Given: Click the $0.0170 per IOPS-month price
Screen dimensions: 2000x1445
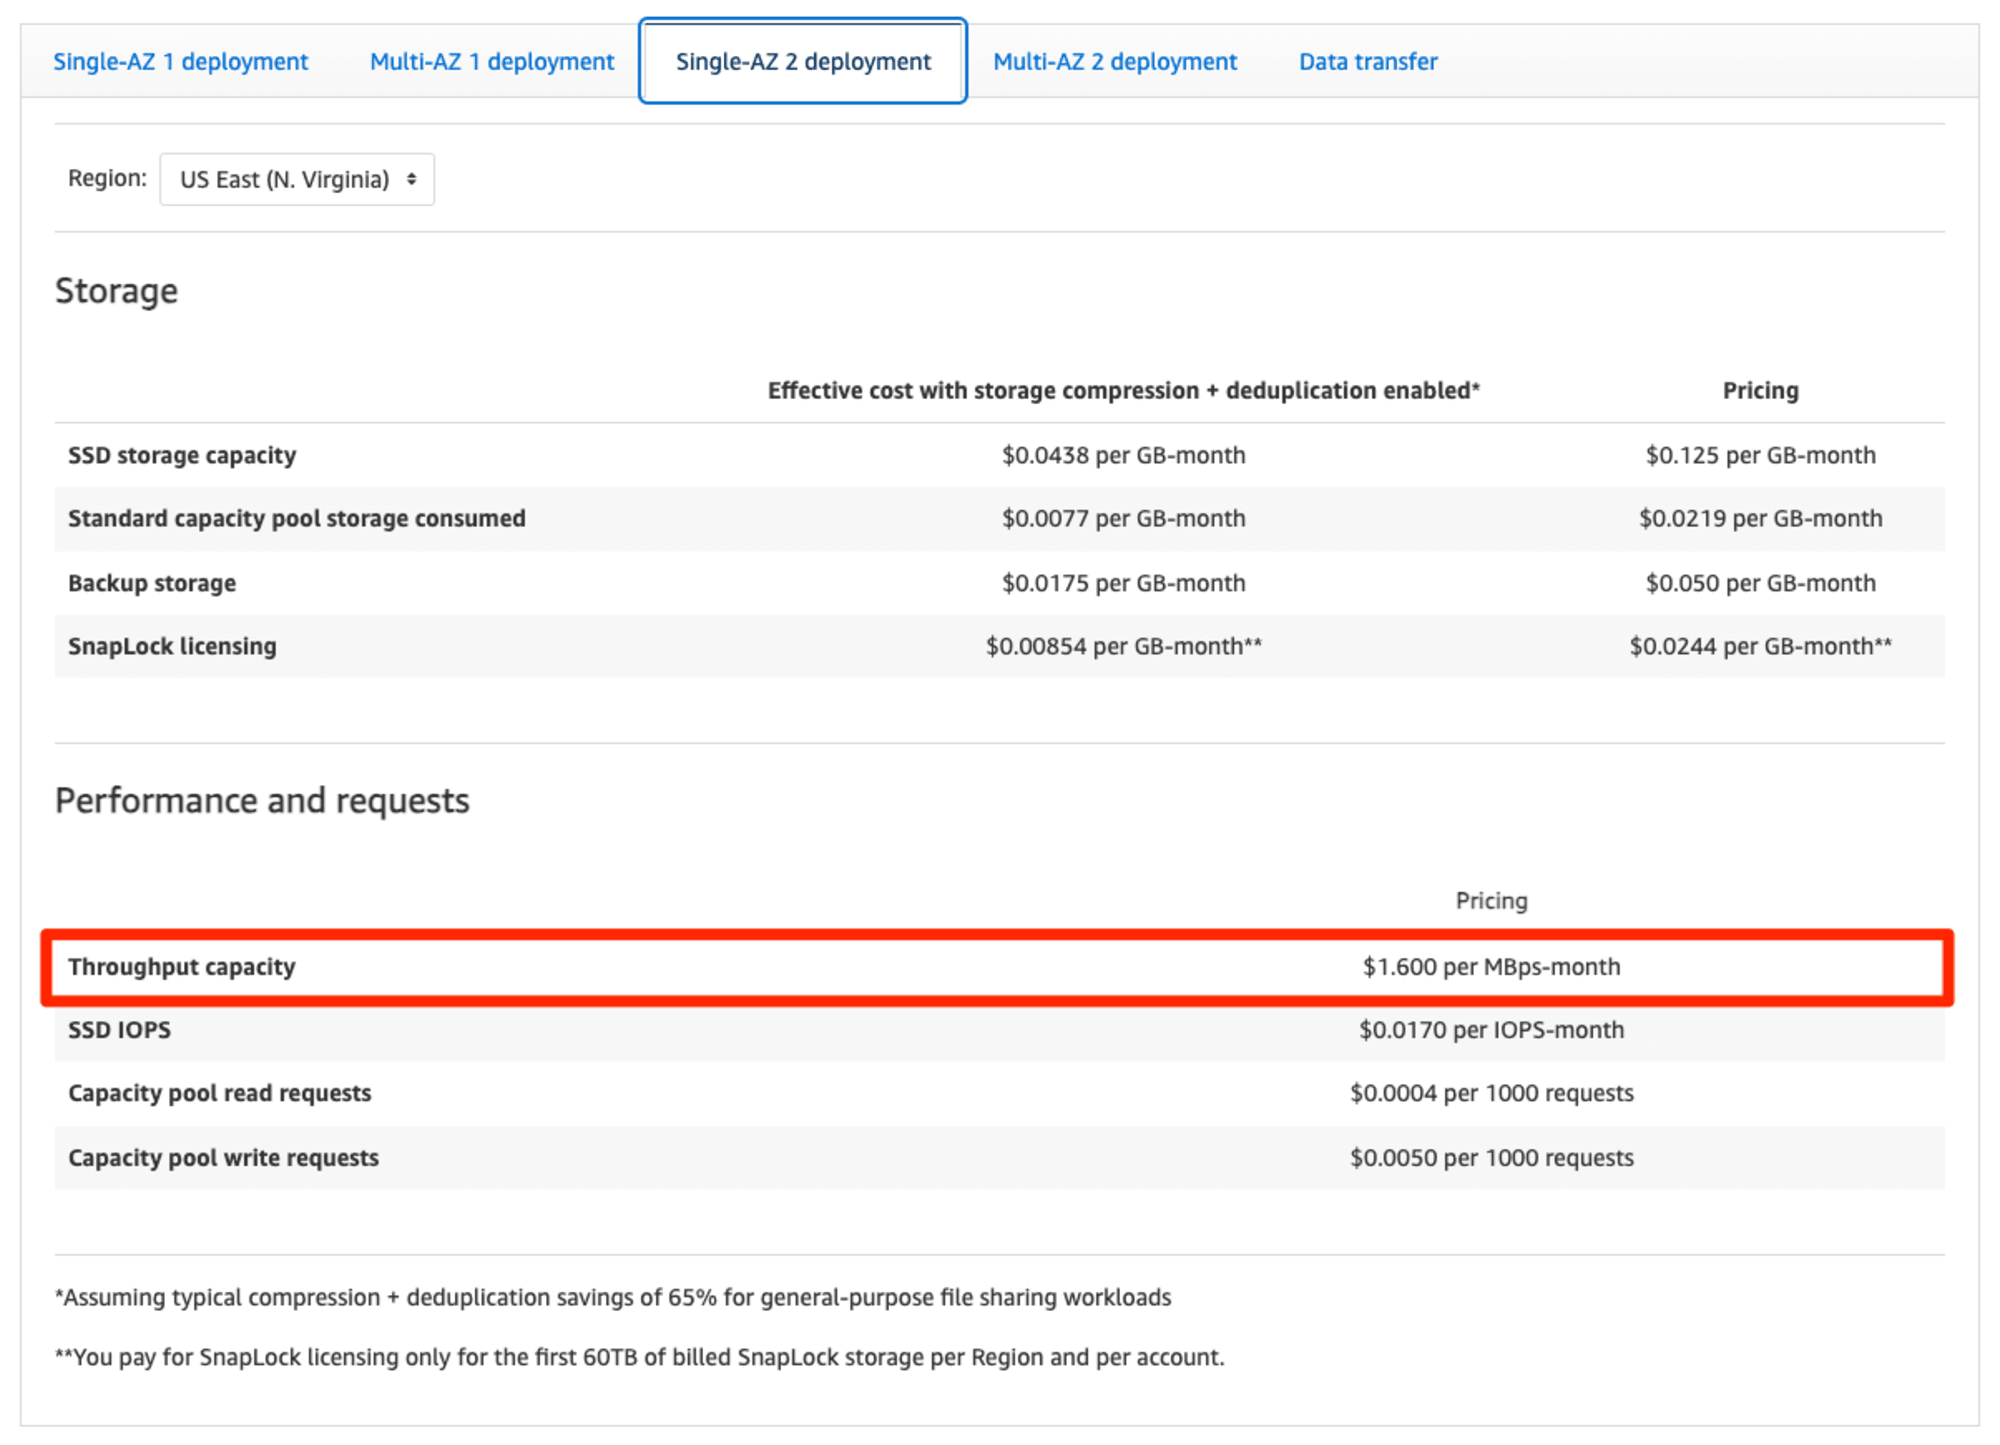Looking at the screenshot, I should click(x=1491, y=1030).
